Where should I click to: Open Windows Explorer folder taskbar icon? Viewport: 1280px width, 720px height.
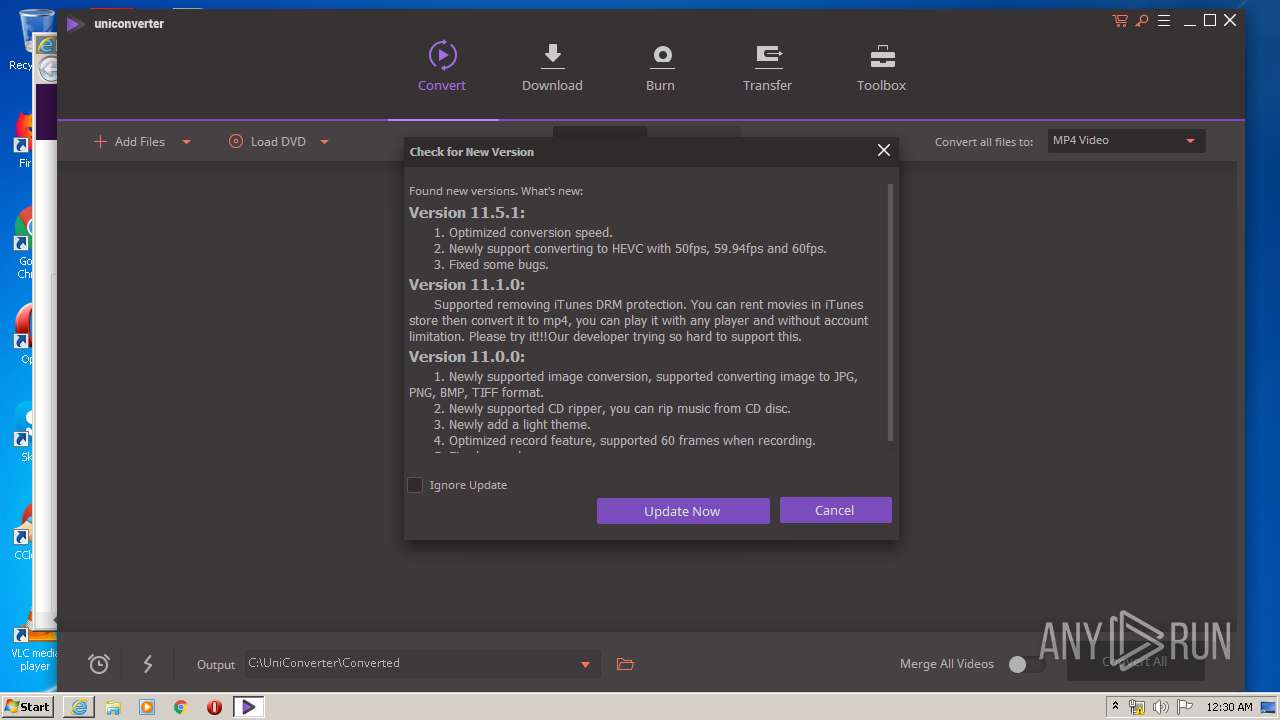click(113, 707)
